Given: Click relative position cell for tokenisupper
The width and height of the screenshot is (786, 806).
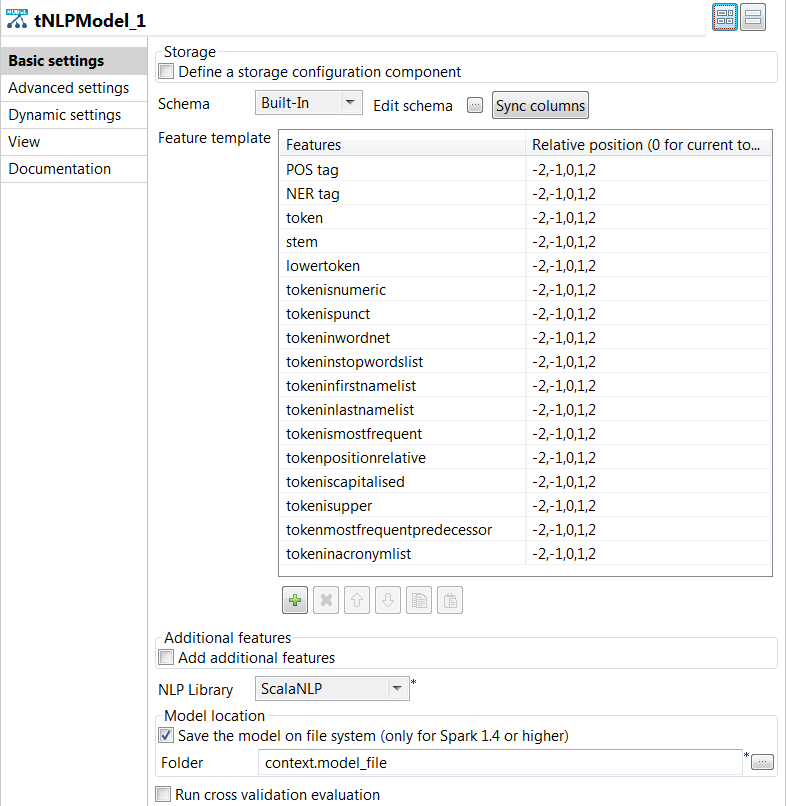Looking at the screenshot, I should point(648,506).
